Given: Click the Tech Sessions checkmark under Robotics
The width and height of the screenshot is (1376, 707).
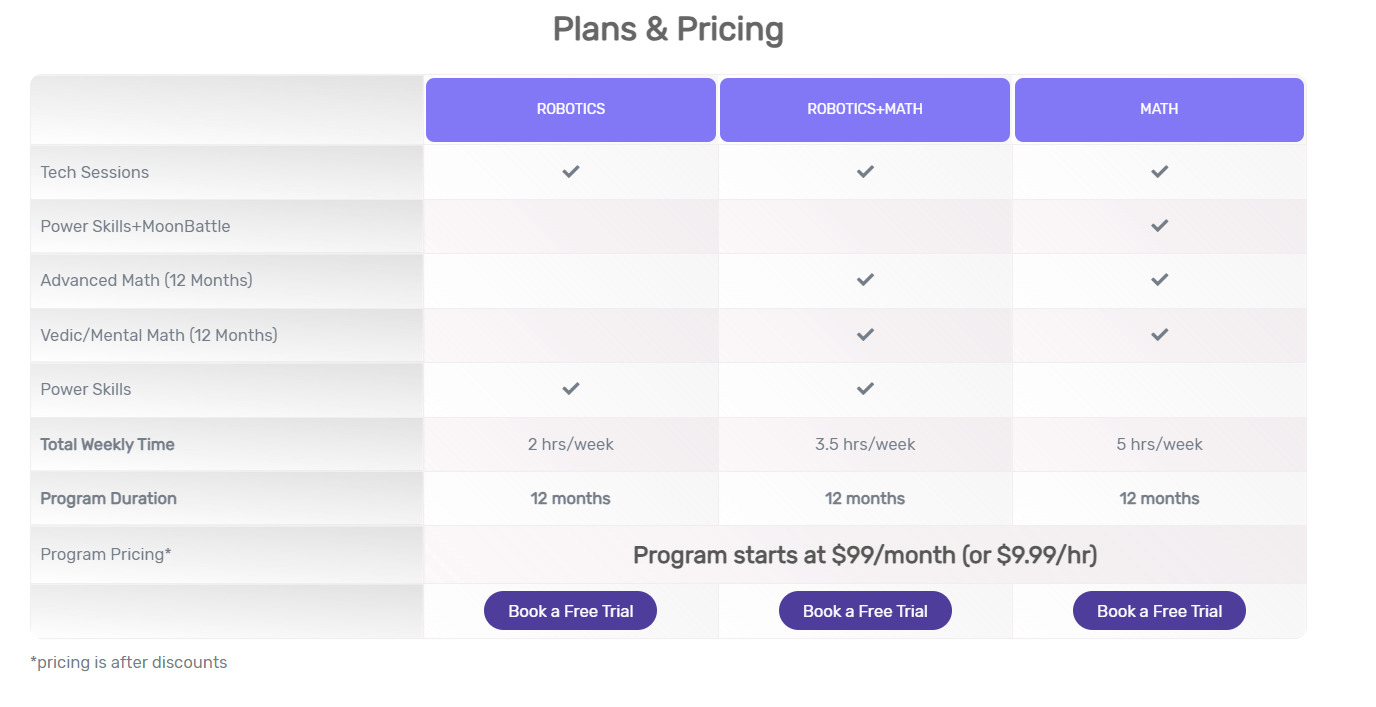Looking at the screenshot, I should click(570, 172).
